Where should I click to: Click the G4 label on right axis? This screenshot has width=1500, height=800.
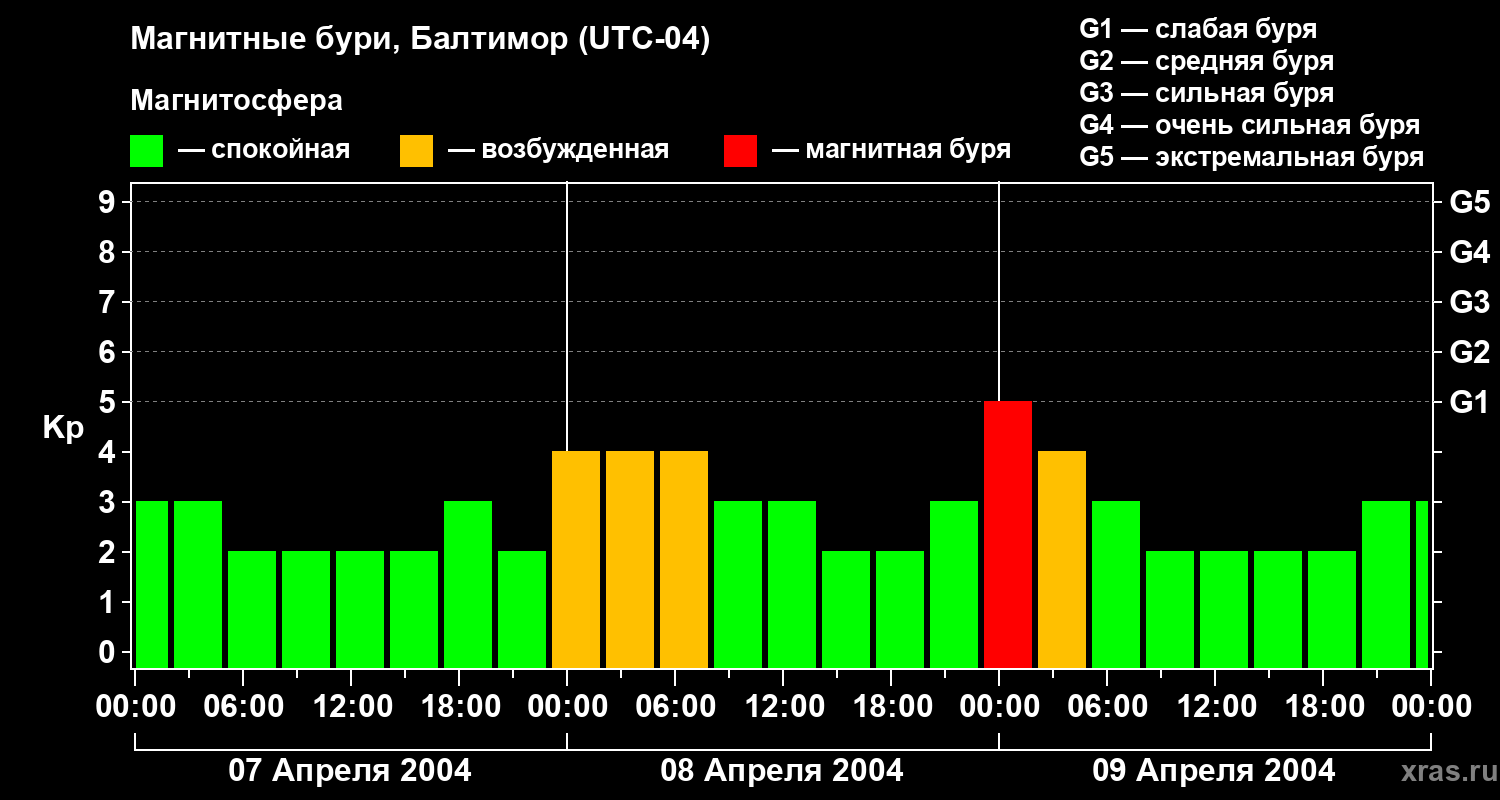[1469, 252]
